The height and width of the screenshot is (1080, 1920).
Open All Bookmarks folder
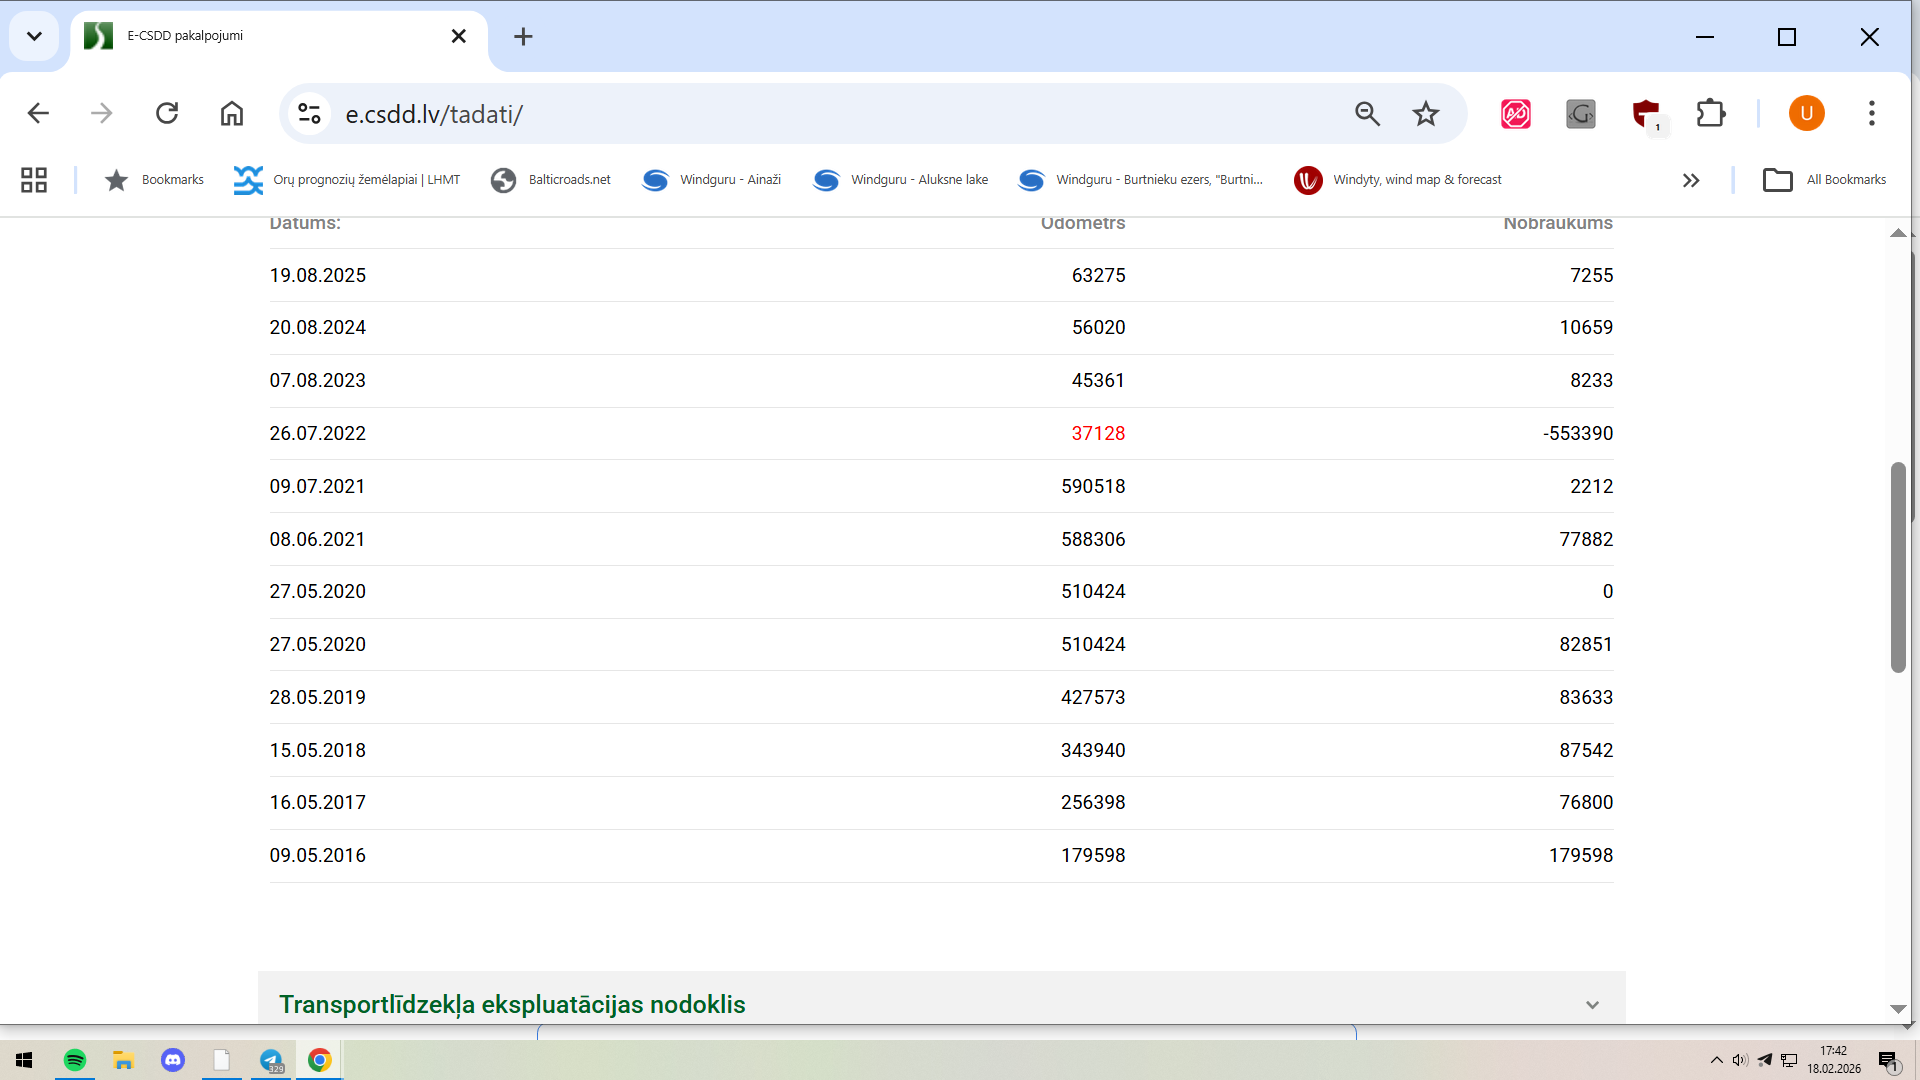pos(1825,180)
